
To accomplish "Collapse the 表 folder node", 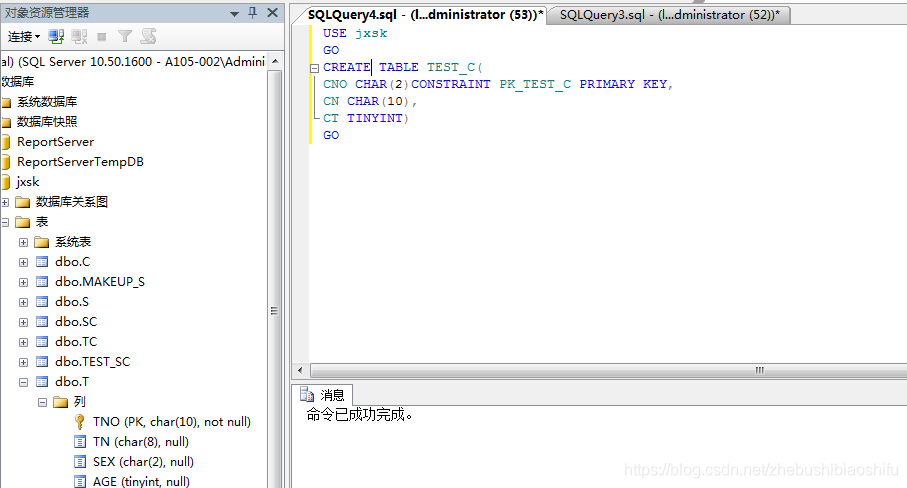I will [5, 222].
